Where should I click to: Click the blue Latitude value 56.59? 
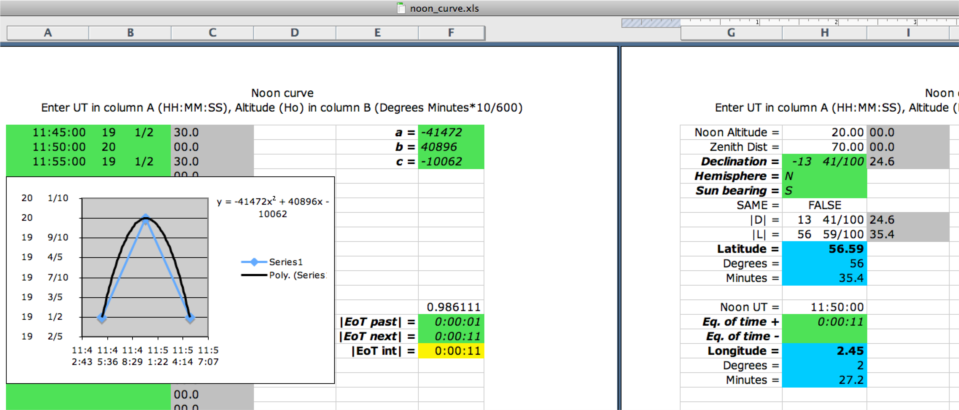pyautogui.click(x=824, y=249)
